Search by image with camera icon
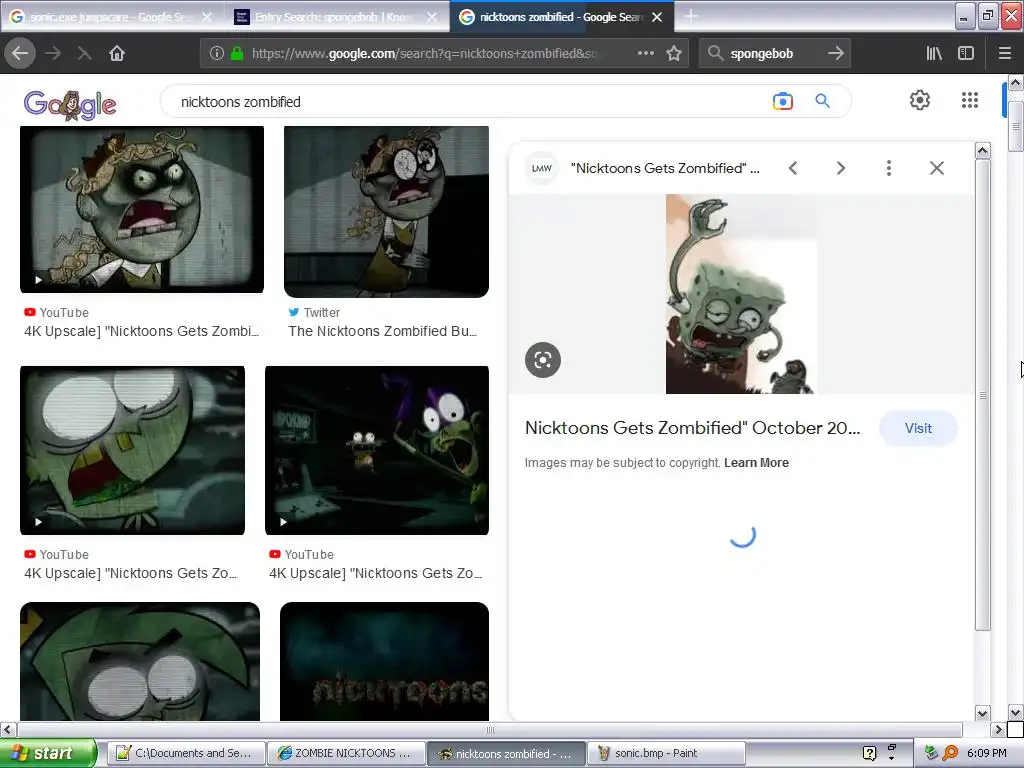Image resolution: width=1024 pixels, height=768 pixels. coord(782,101)
